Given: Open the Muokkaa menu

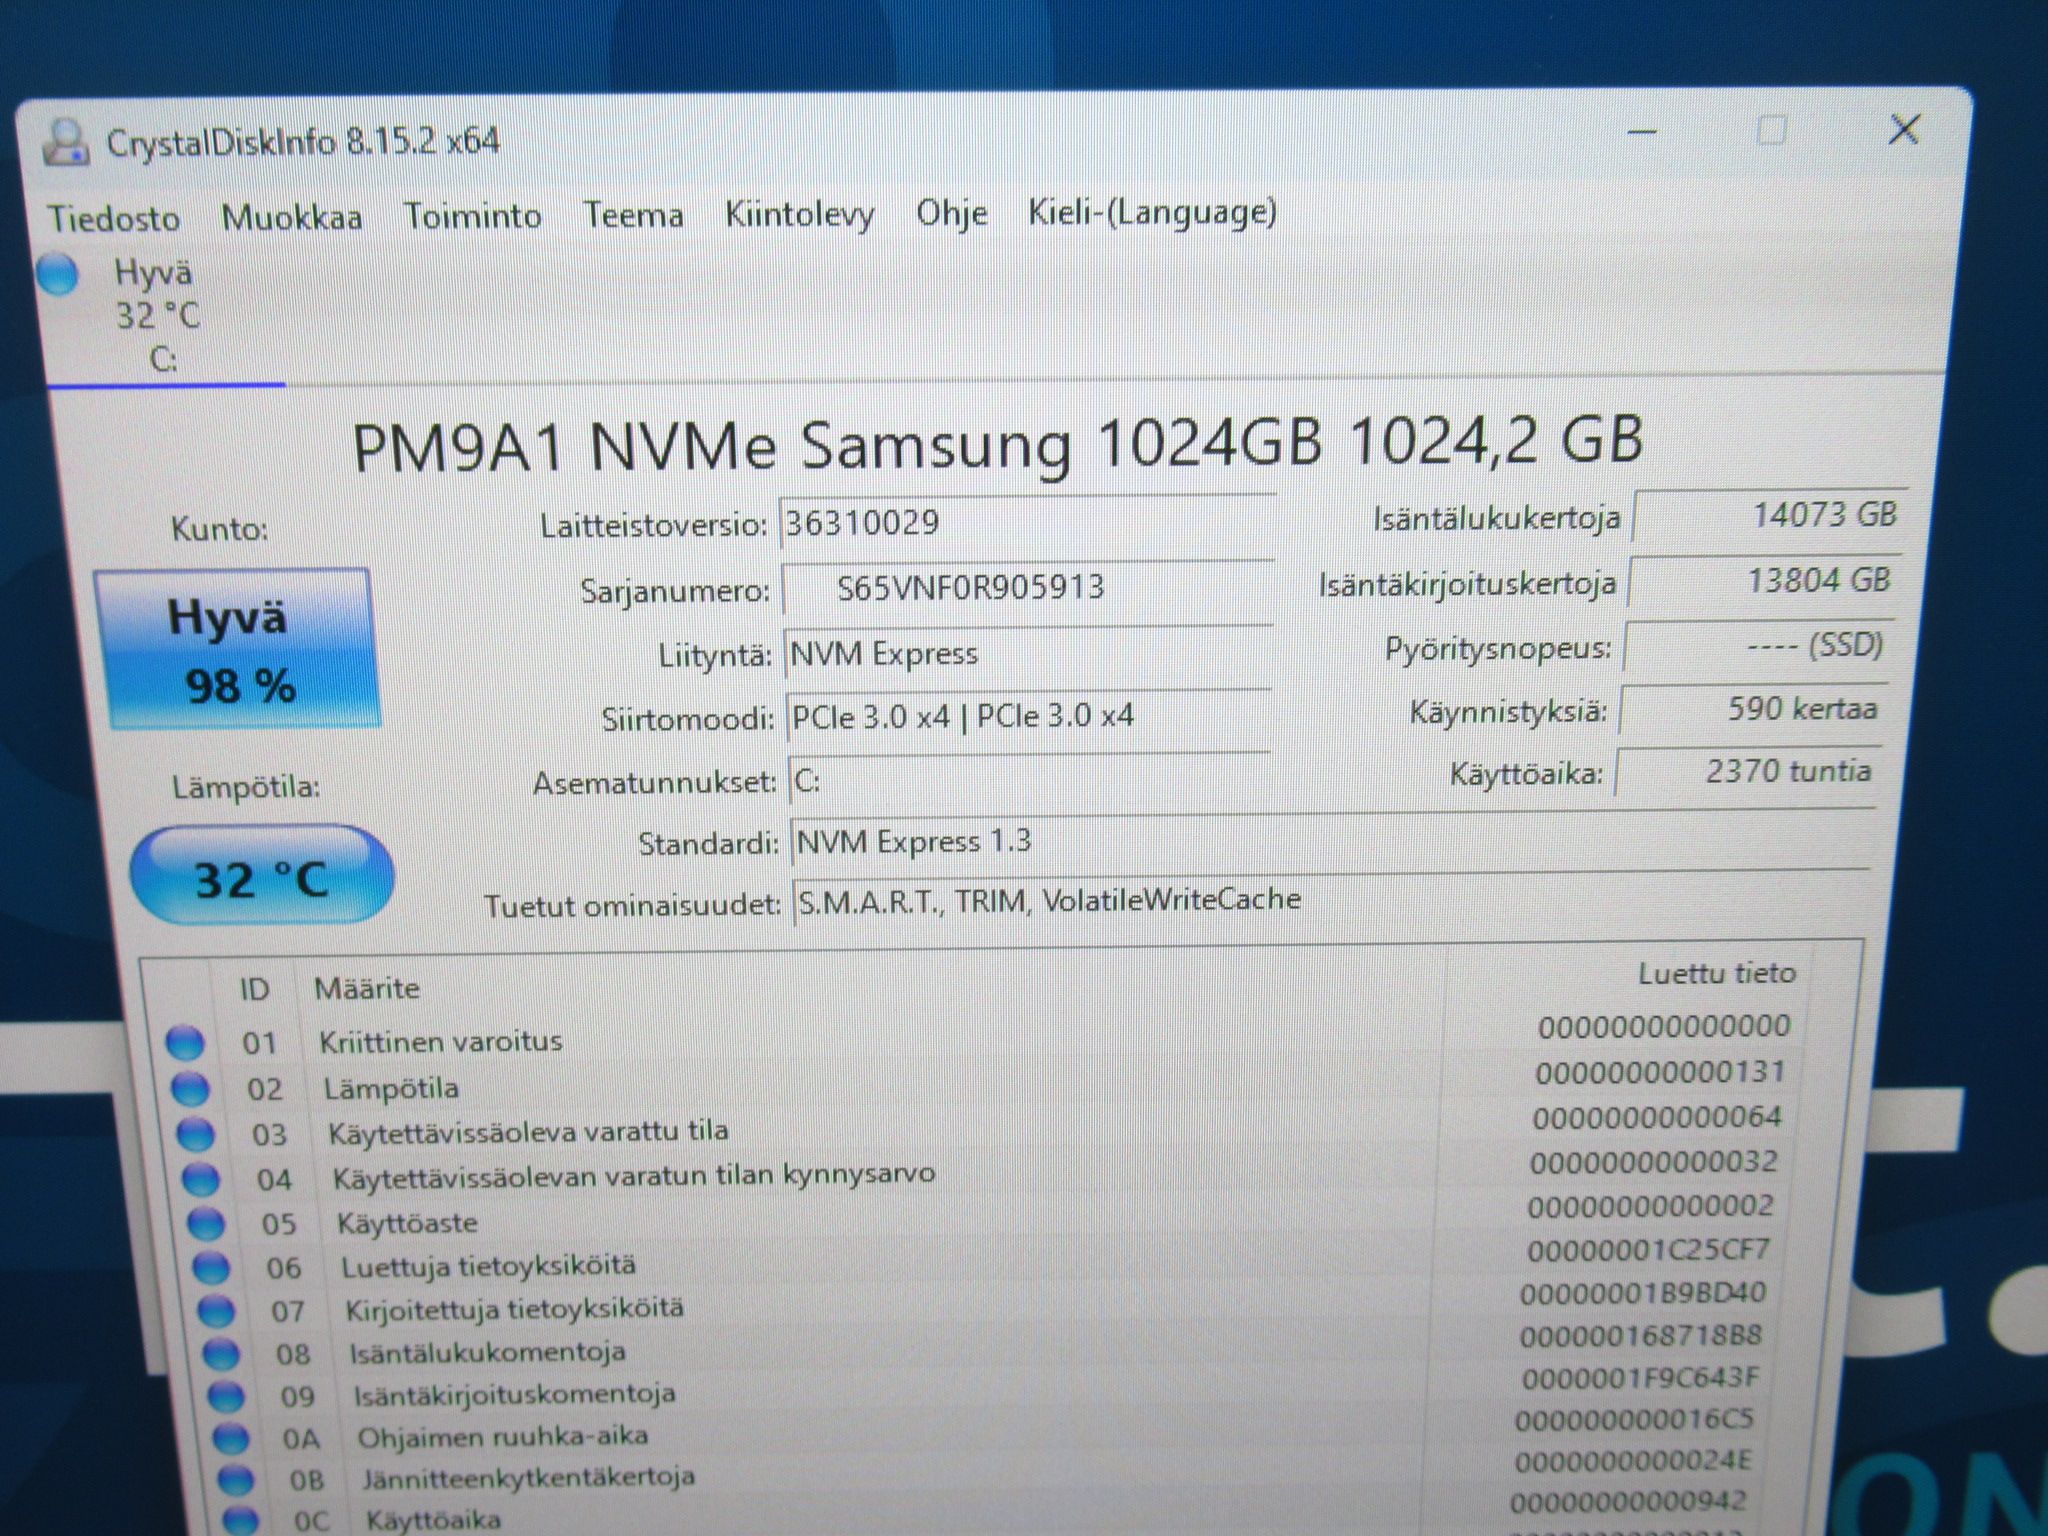Looking at the screenshot, I should pos(292,217).
